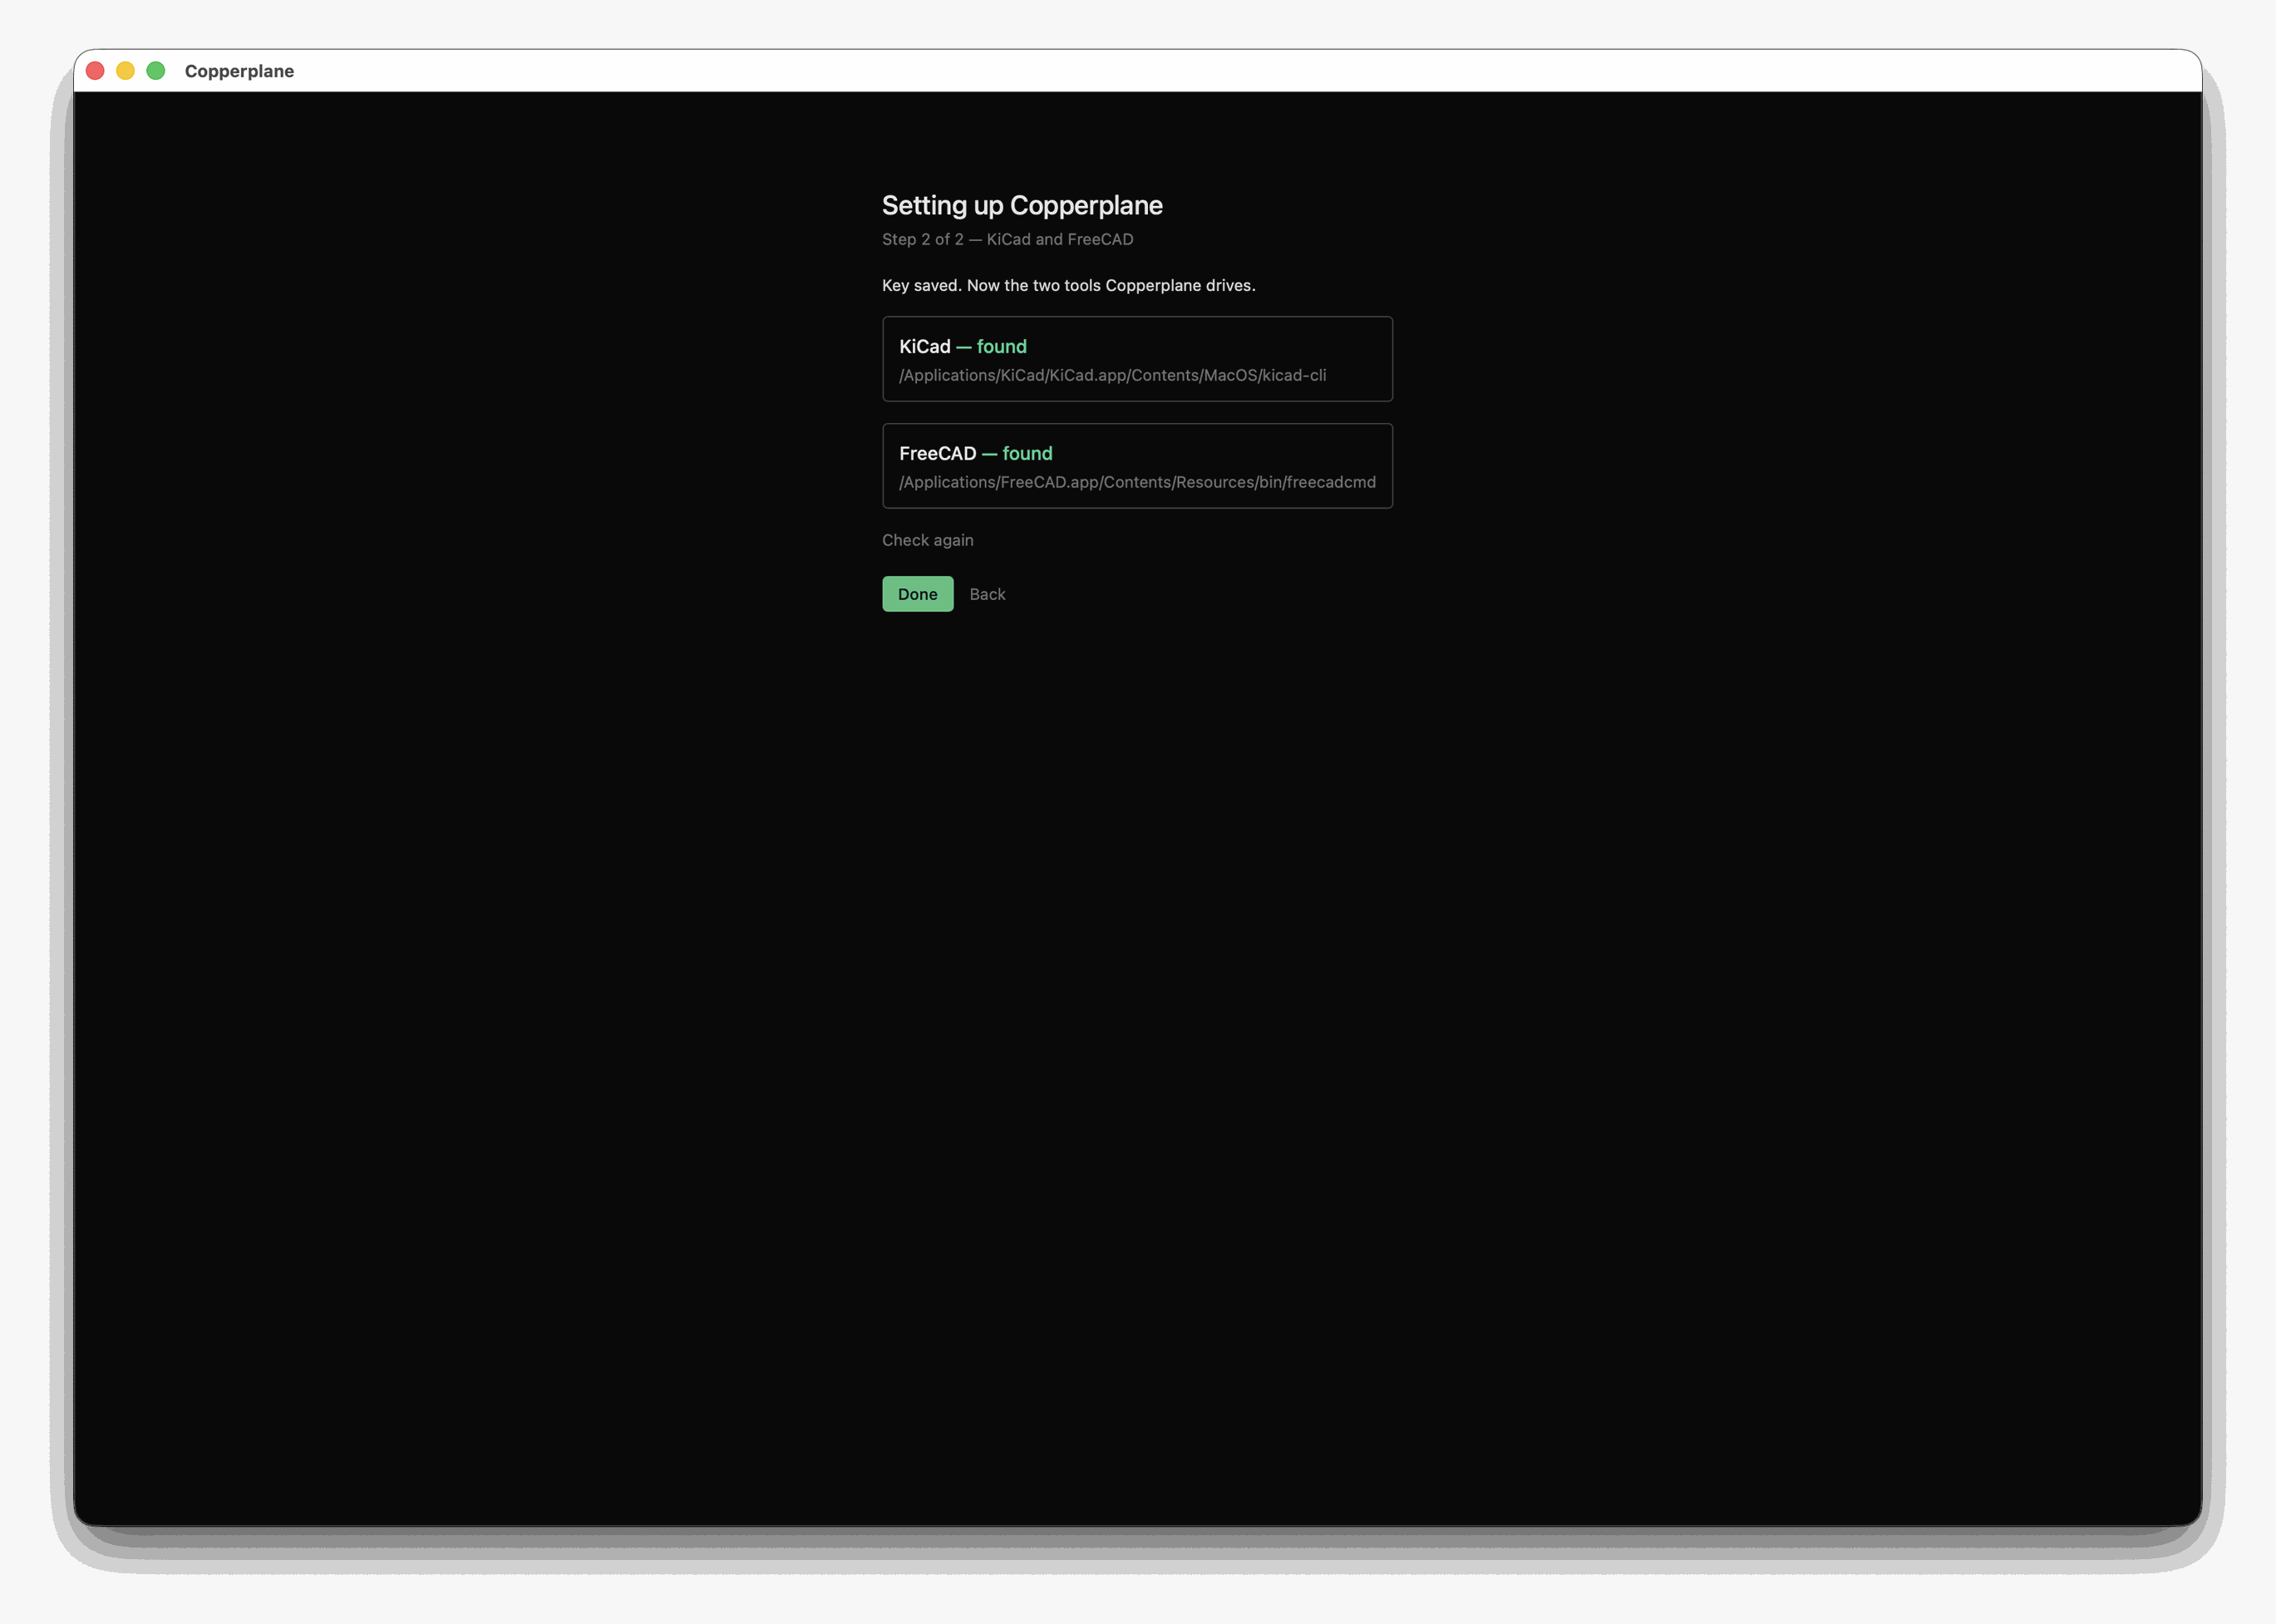This screenshot has width=2276, height=1624.
Task: Select the KiCad found status card
Action: pos(1137,359)
